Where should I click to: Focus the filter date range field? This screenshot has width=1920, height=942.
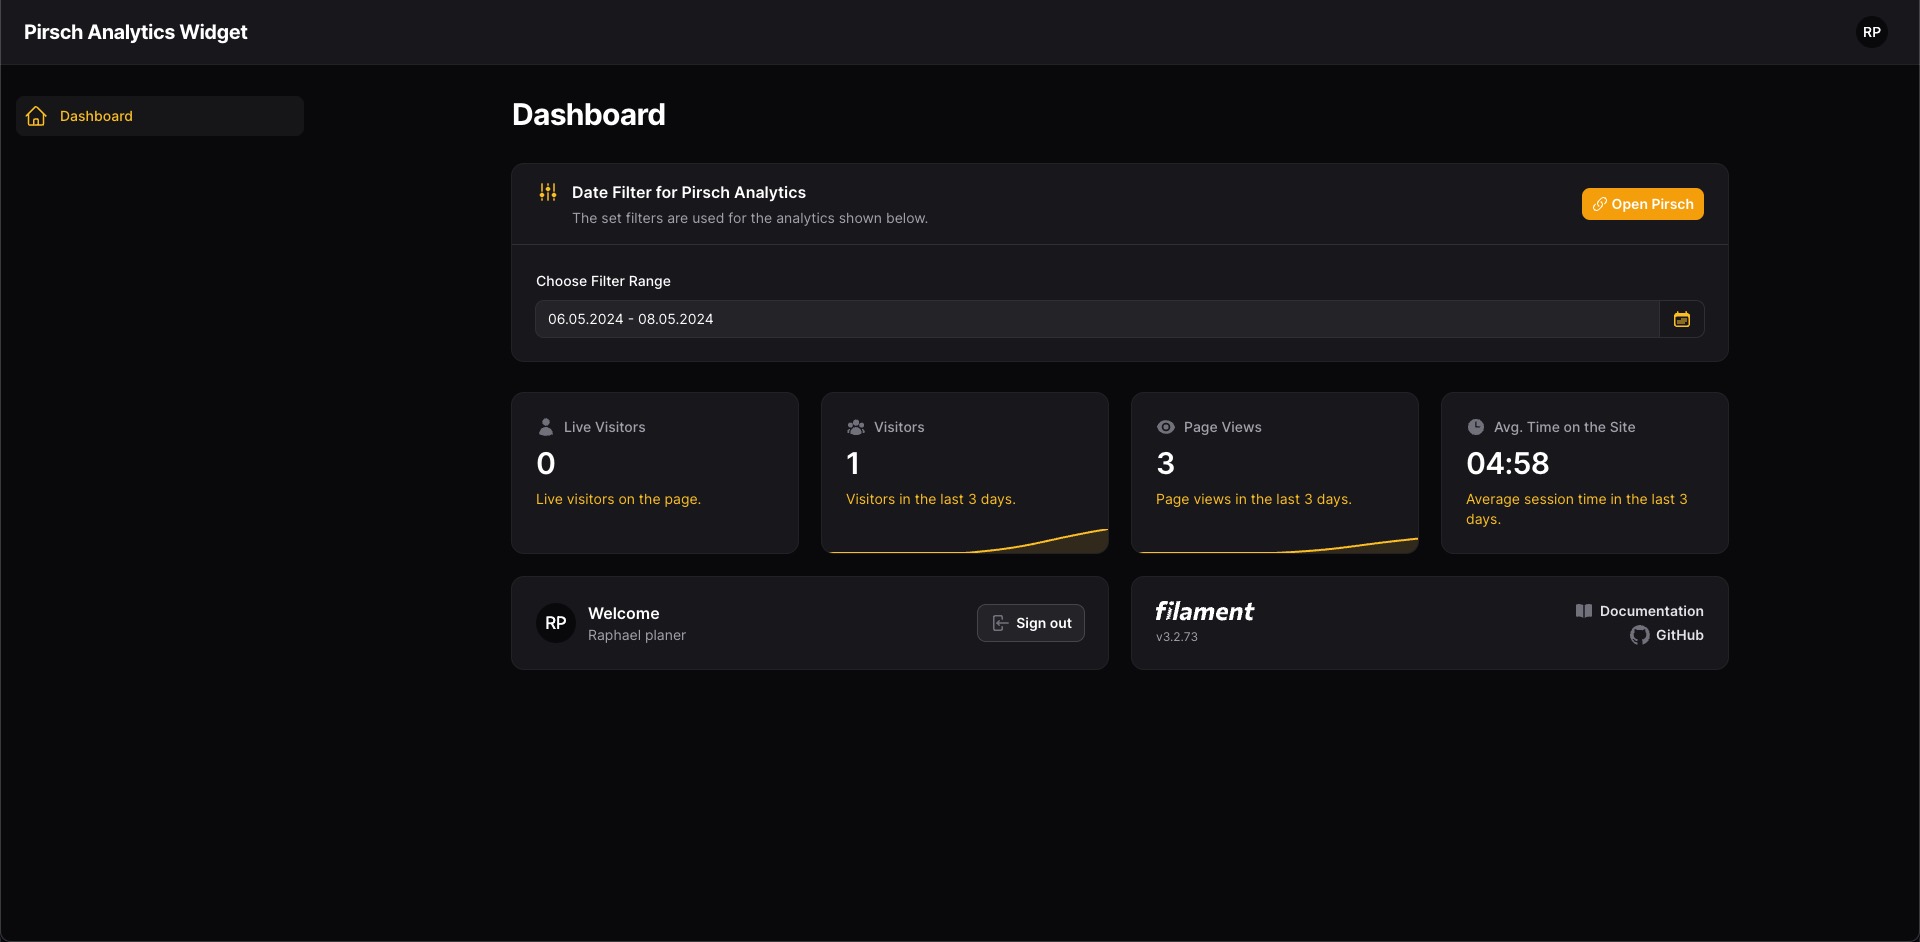point(1097,319)
